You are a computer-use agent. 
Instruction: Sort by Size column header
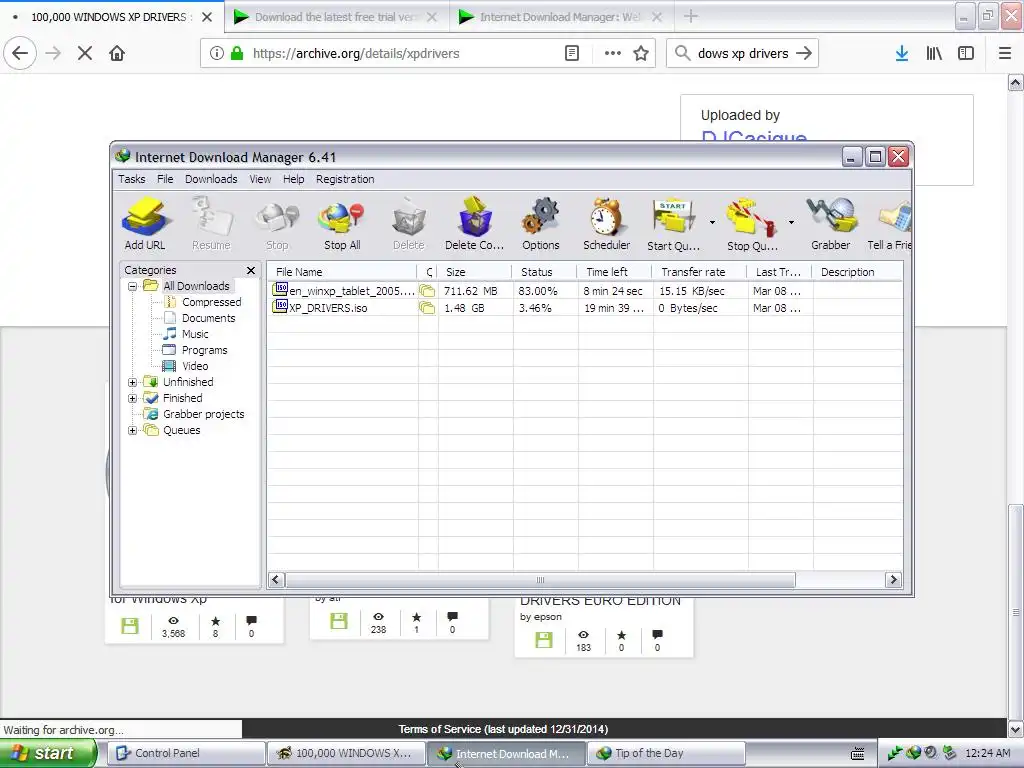pos(475,272)
